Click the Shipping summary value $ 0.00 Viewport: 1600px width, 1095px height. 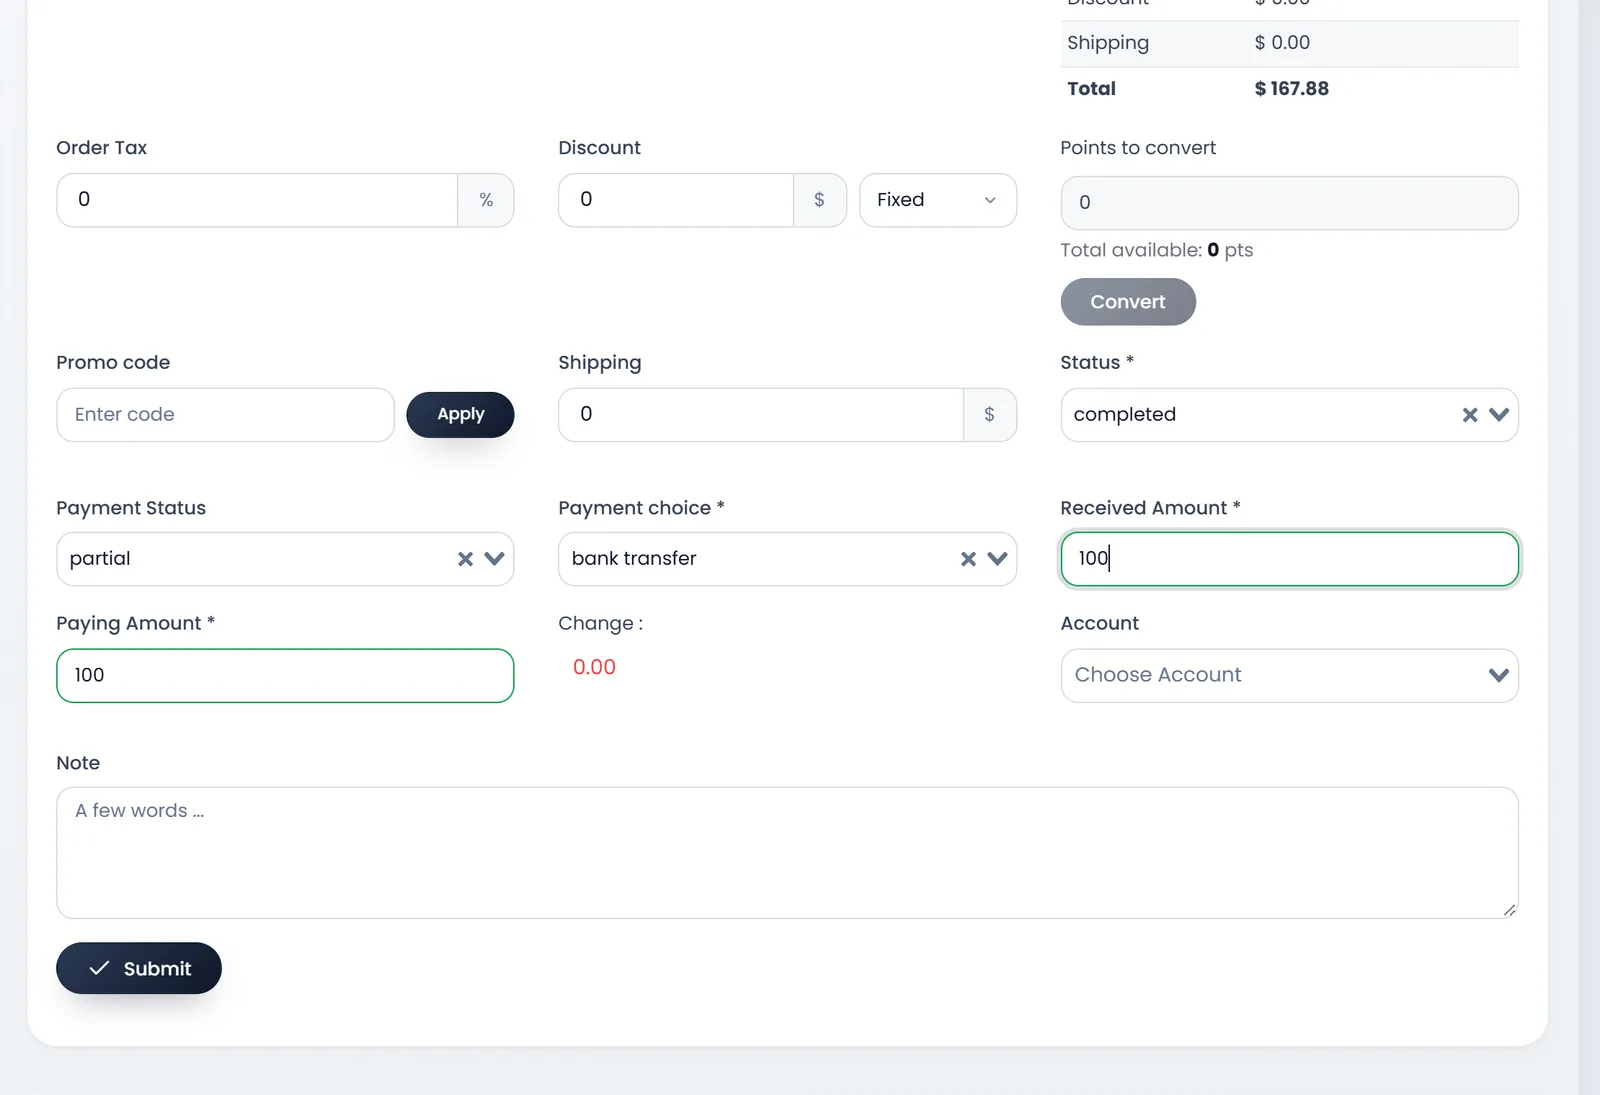(1282, 43)
